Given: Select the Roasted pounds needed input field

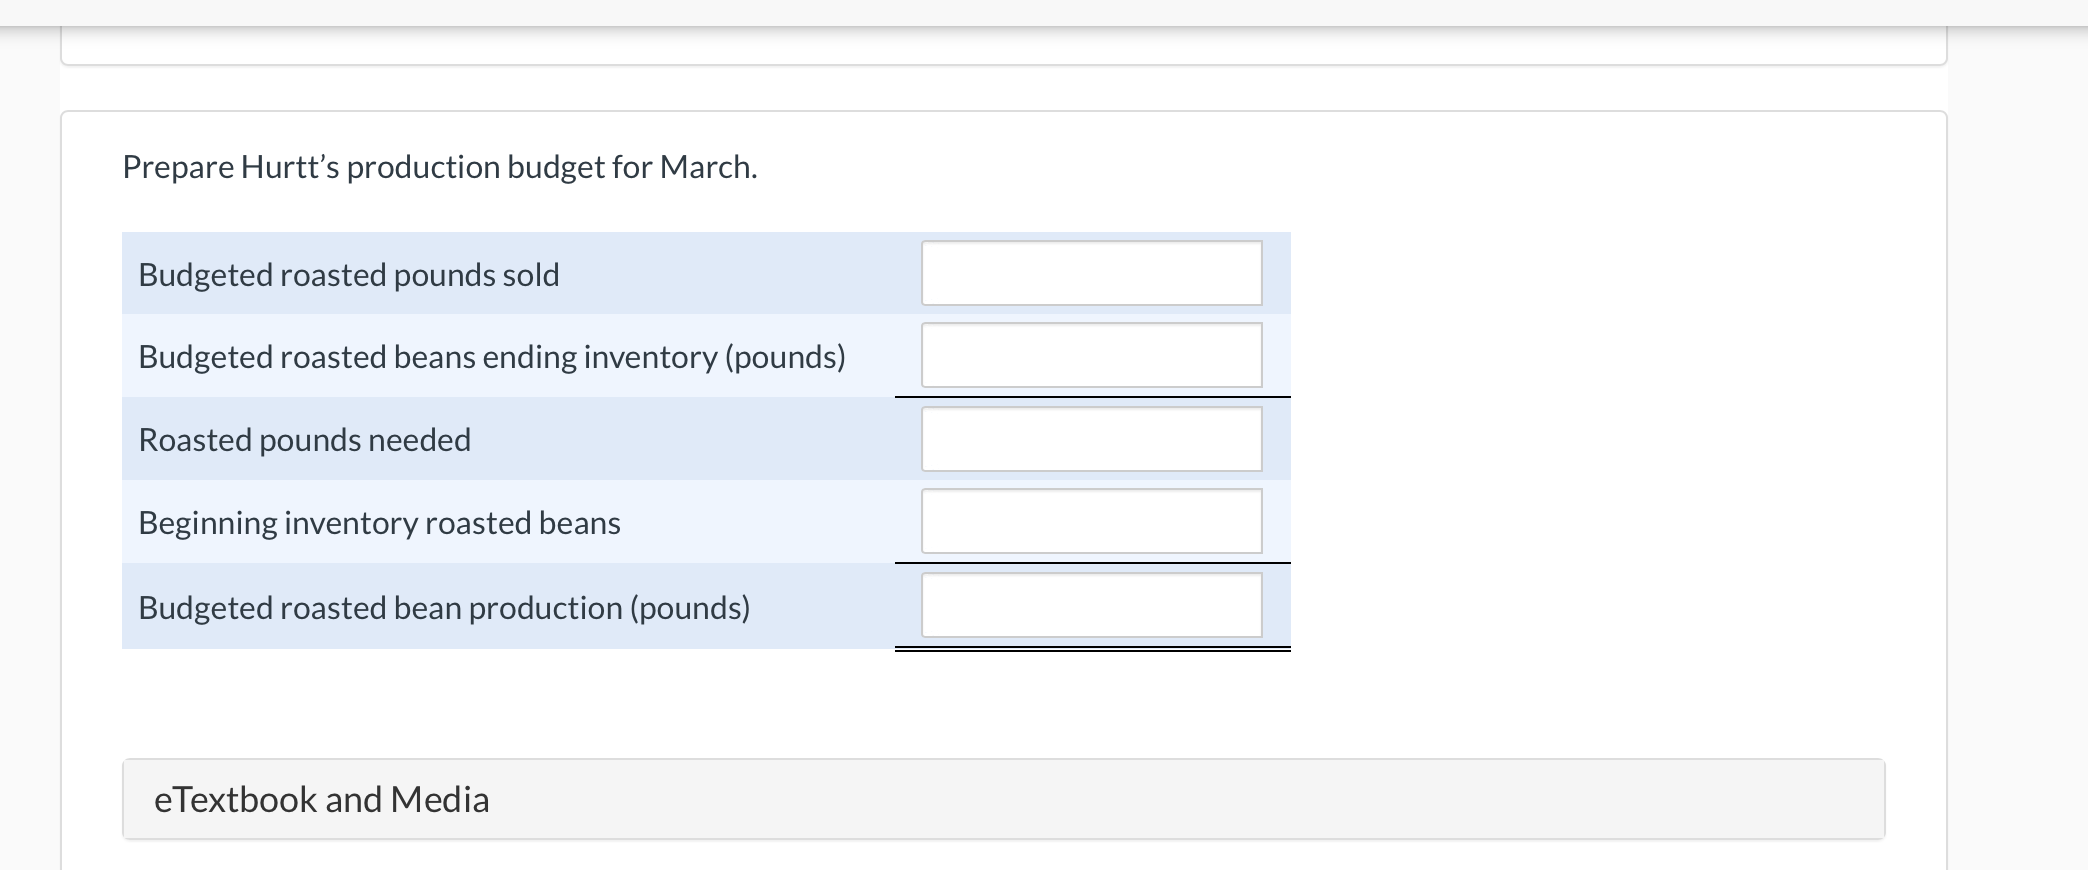Looking at the screenshot, I should (1091, 439).
